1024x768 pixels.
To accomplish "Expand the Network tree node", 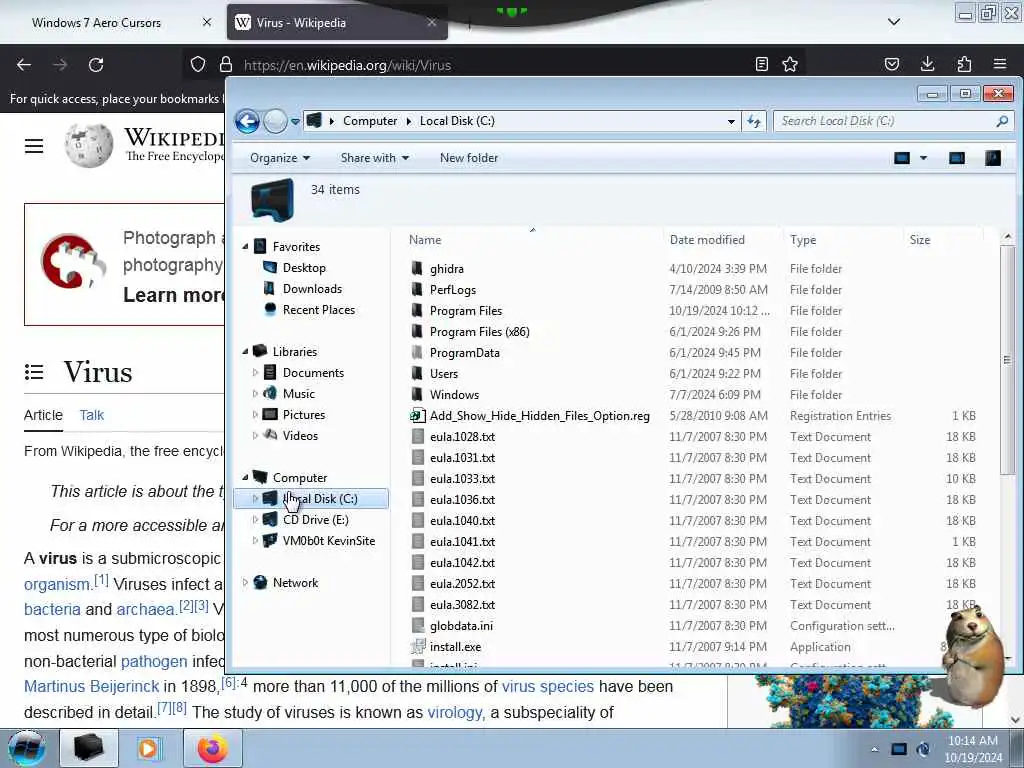I will point(246,583).
